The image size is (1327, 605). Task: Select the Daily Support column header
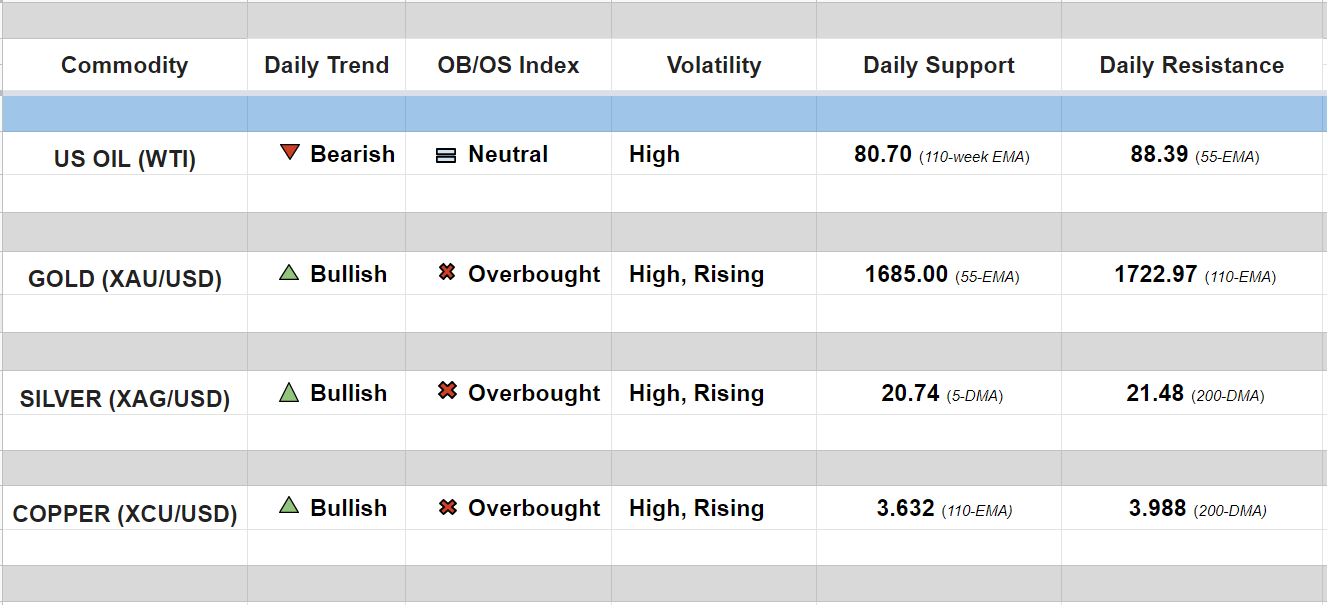[938, 66]
